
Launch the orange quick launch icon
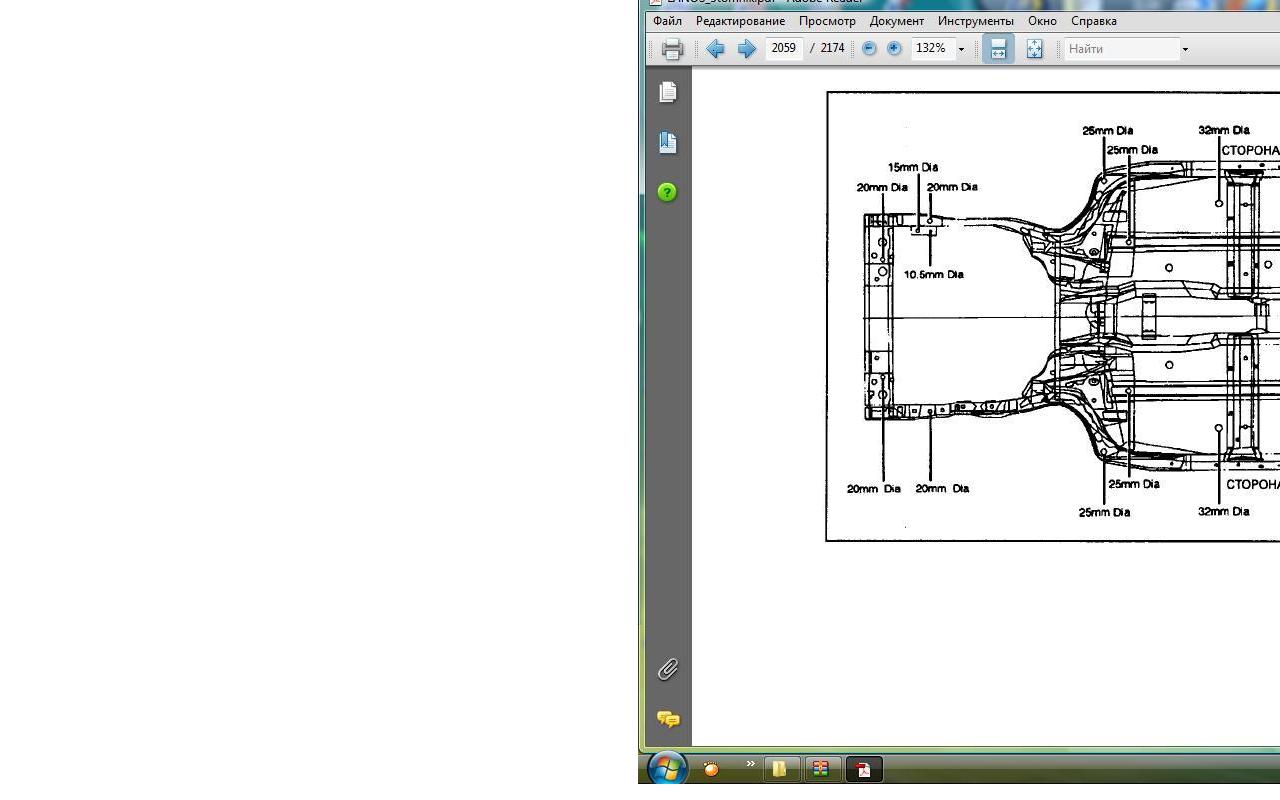tap(711, 769)
